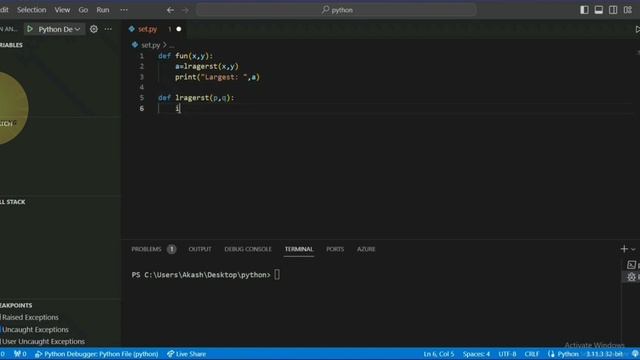Open the launch configuration dropdown Python De
The image size is (640, 360).
click(59, 29)
